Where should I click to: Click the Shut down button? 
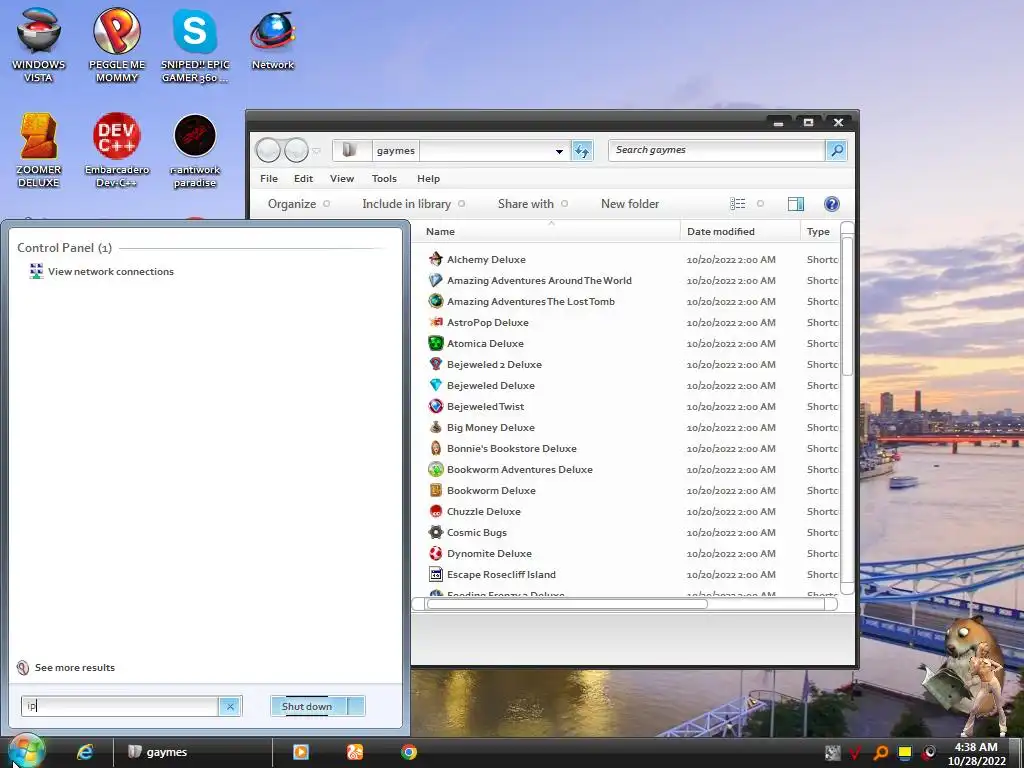pyautogui.click(x=307, y=706)
